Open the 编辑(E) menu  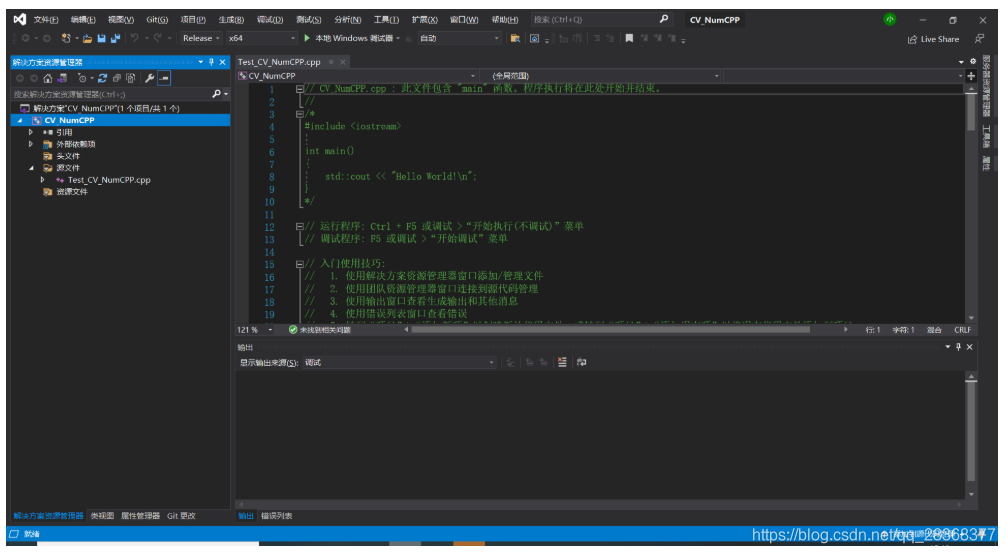click(x=83, y=20)
